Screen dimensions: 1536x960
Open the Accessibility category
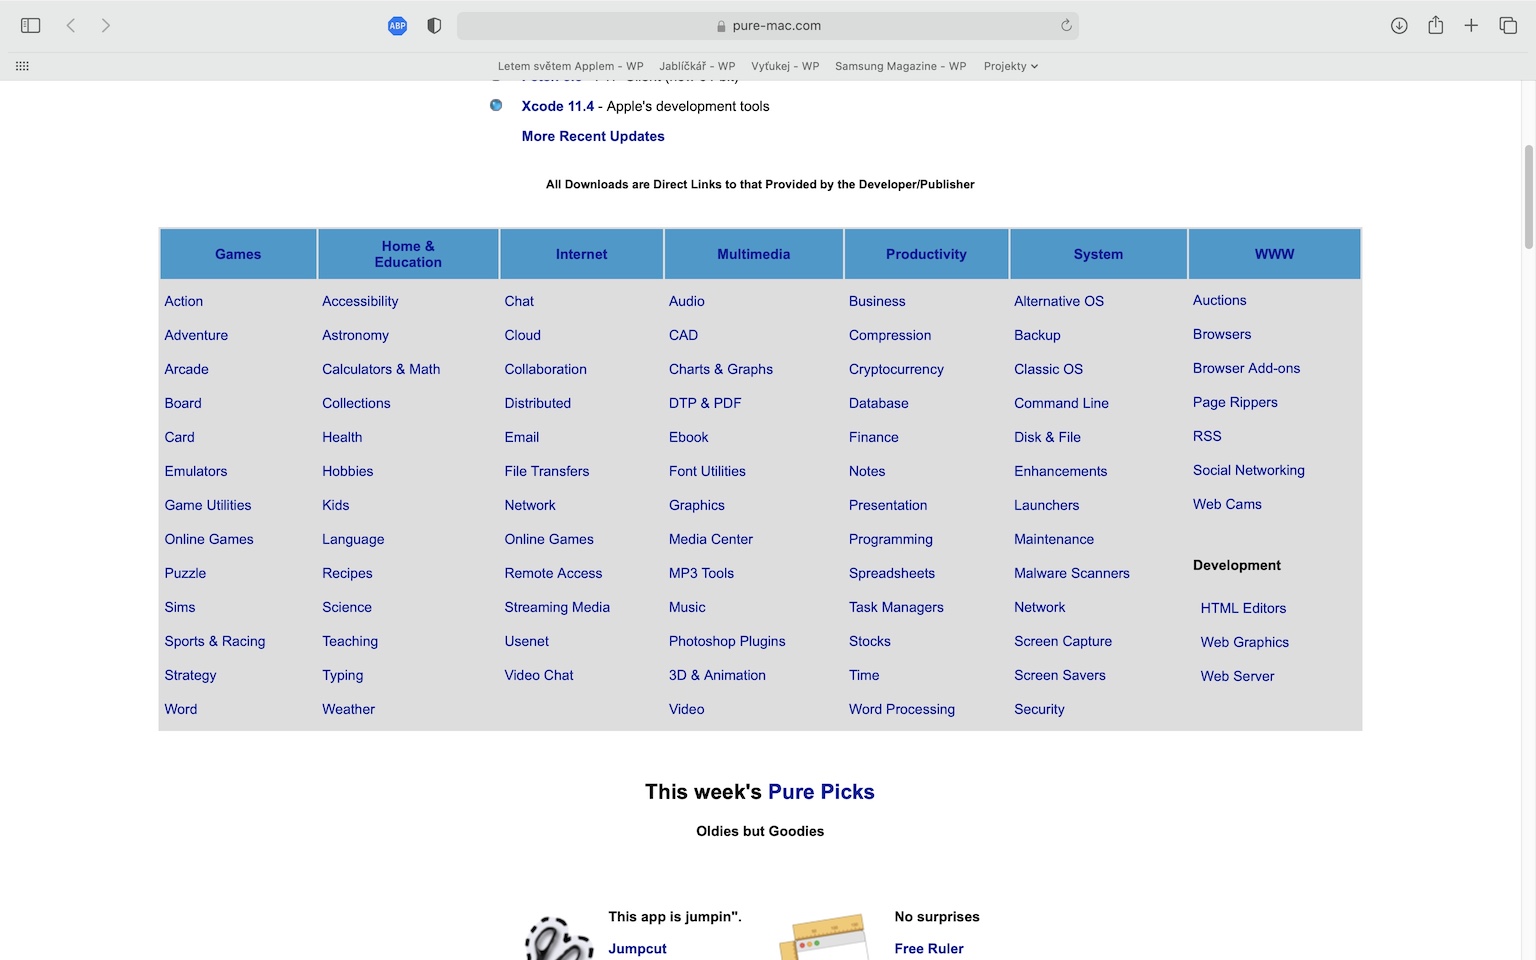click(360, 301)
